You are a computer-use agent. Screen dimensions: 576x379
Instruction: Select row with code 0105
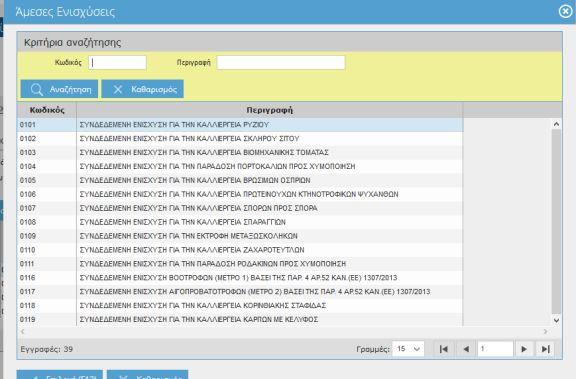(240, 180)
